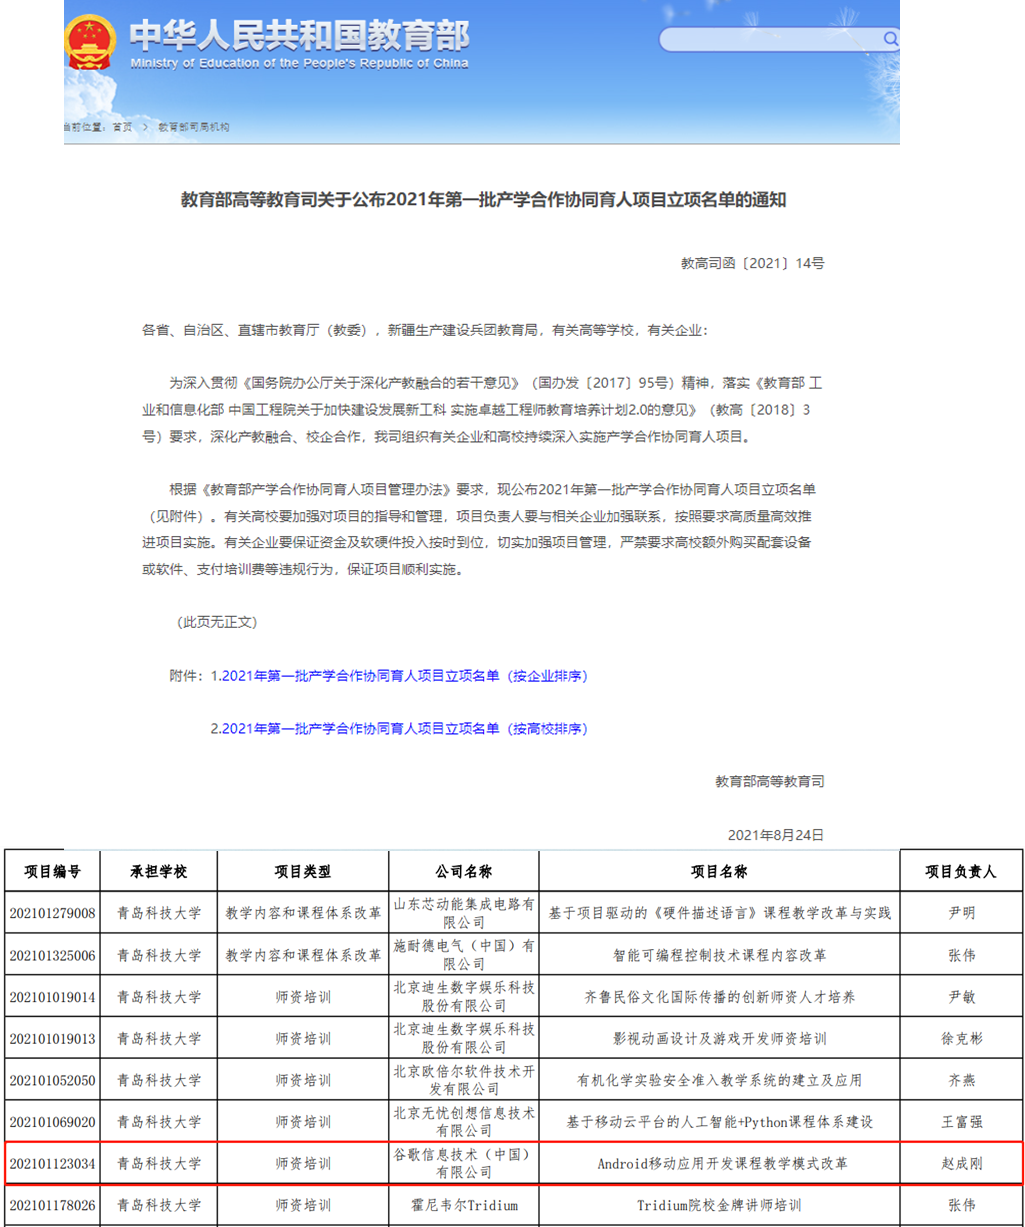Viewport: 1025px width, 1227px height.
Task: Select project number 202101279008
Action: [53, 913]
